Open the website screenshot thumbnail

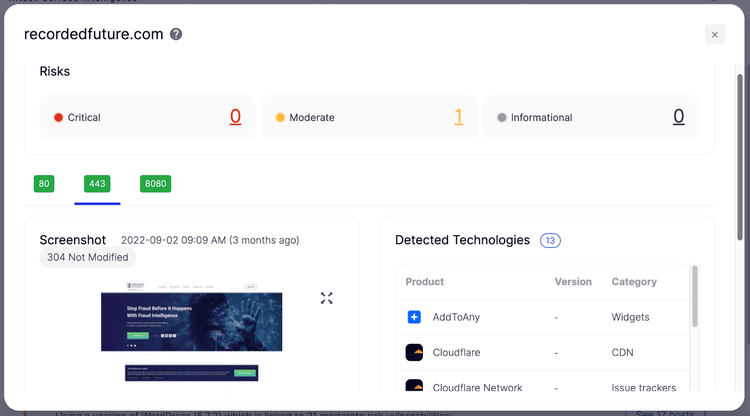point(191,322)
